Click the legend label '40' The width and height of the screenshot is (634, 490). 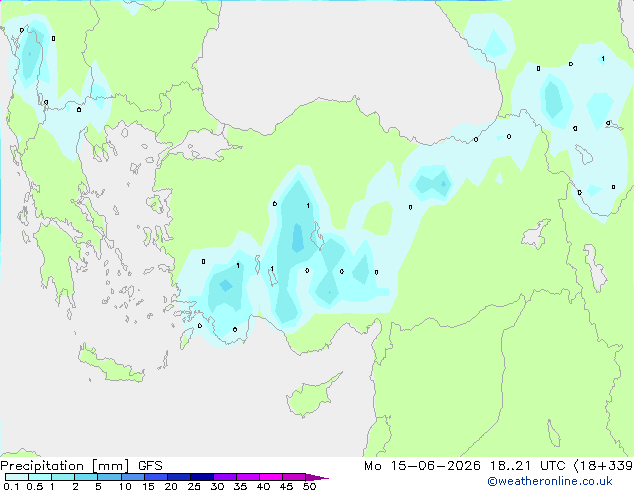[263, 486]
